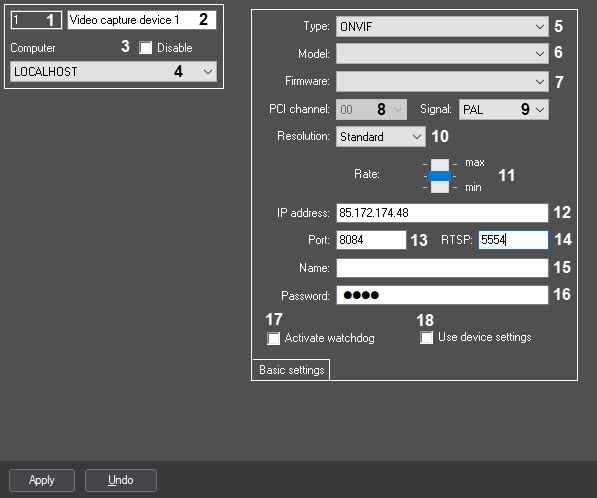Click the Apply button
This screenshot has height=498, width=597.
pyautogui.click(x=42, y=480)
